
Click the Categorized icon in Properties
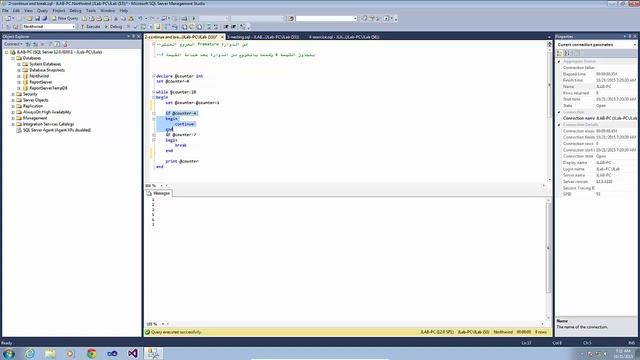(x=560, y=53)
